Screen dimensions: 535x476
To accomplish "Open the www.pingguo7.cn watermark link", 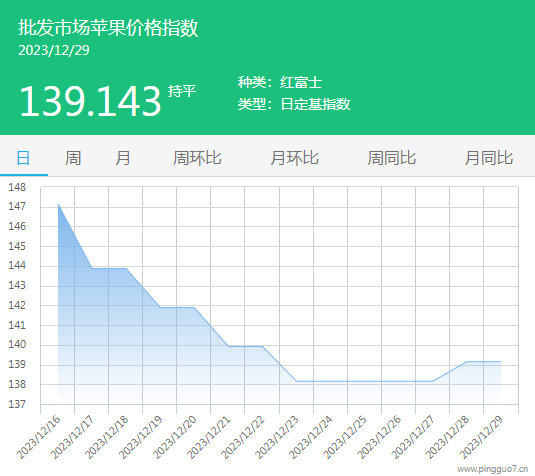I will click(x=493, y=469).
